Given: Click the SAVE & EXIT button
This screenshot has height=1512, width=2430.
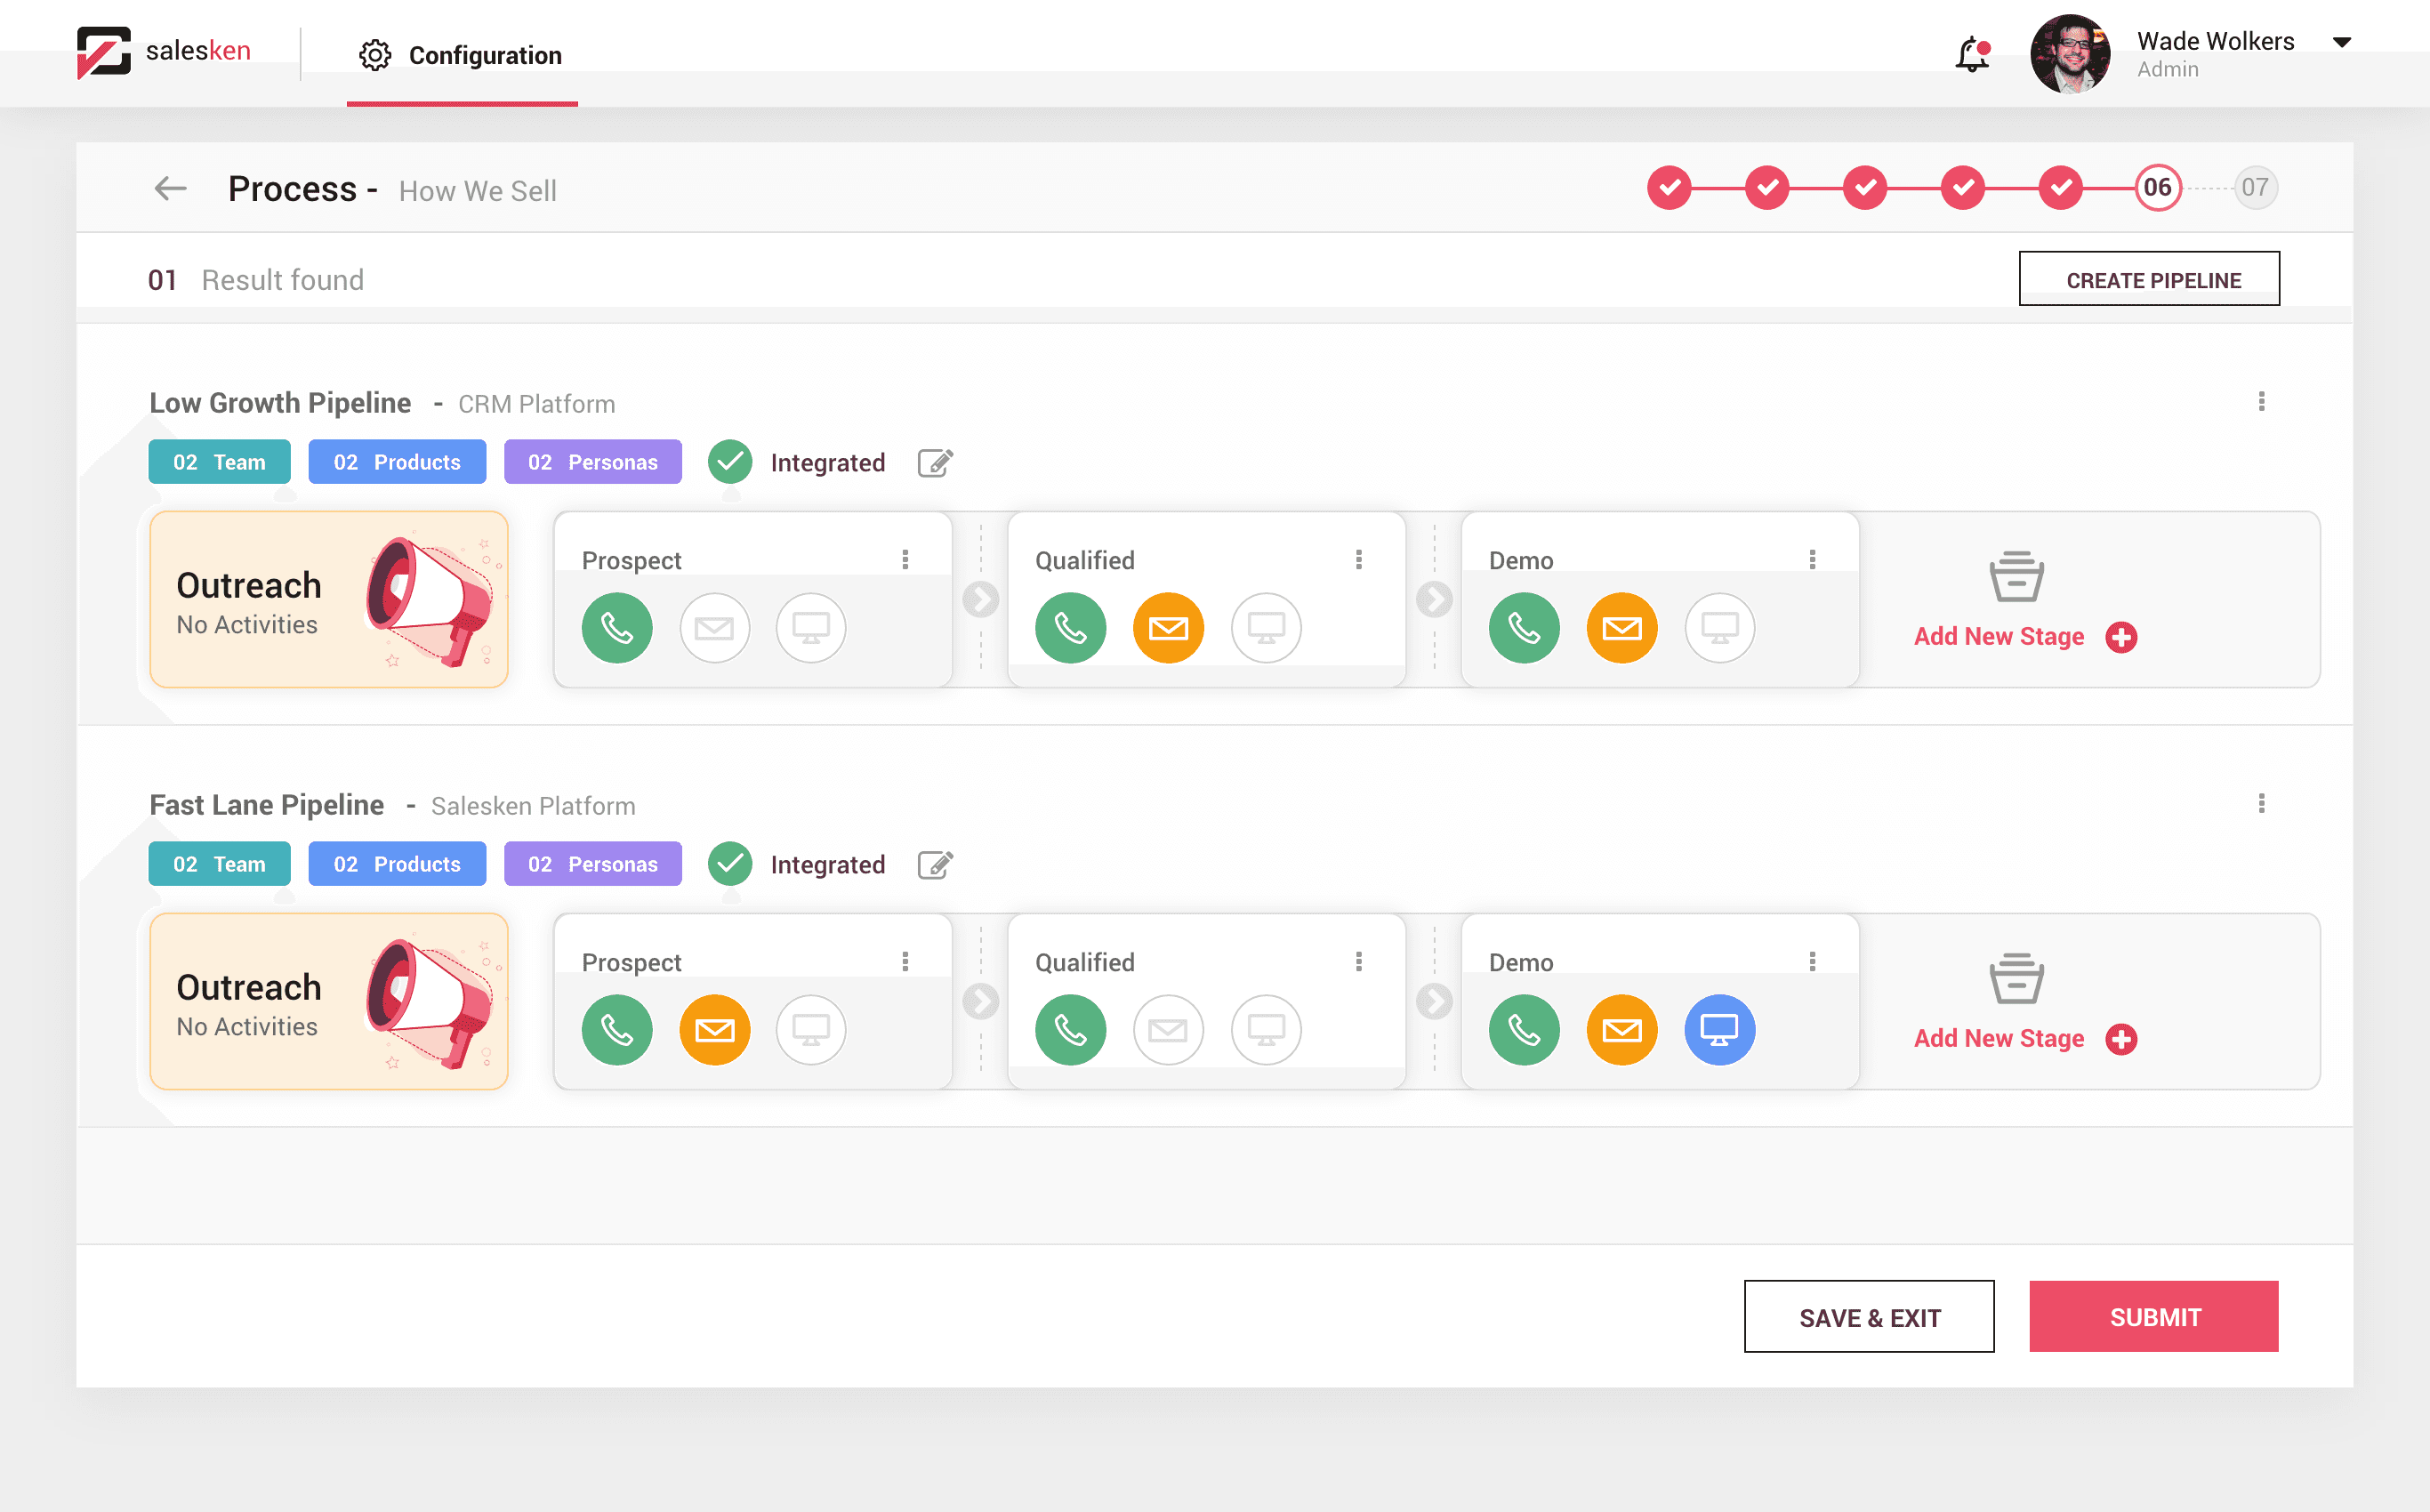Looking at the screenshot, I should 1868,1317.
